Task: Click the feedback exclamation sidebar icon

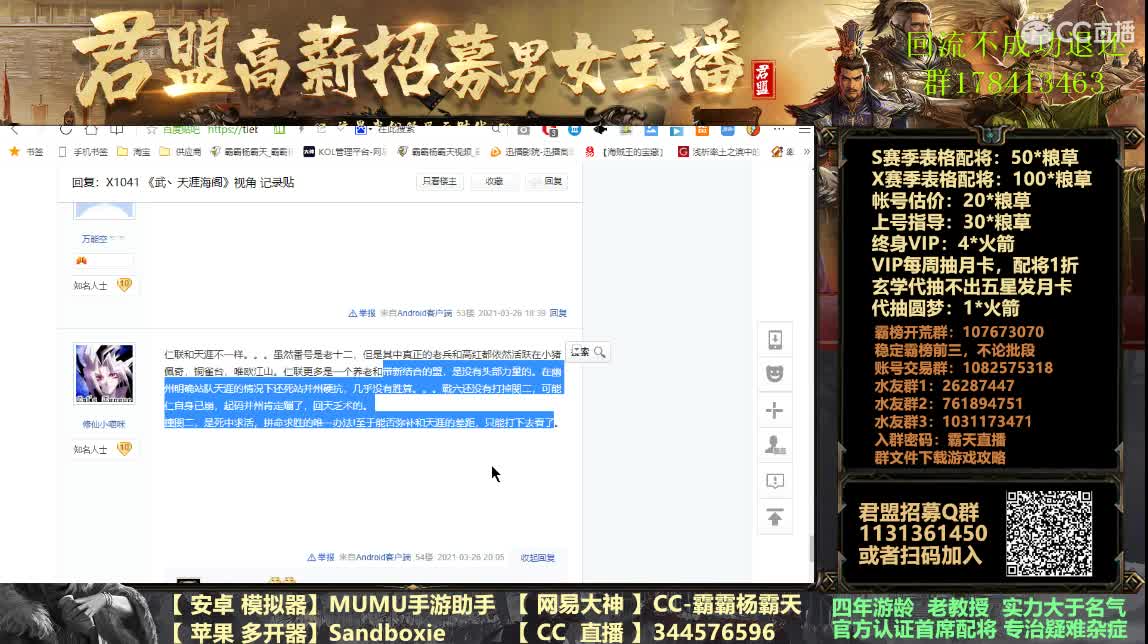Action: [x=775, y=481]
